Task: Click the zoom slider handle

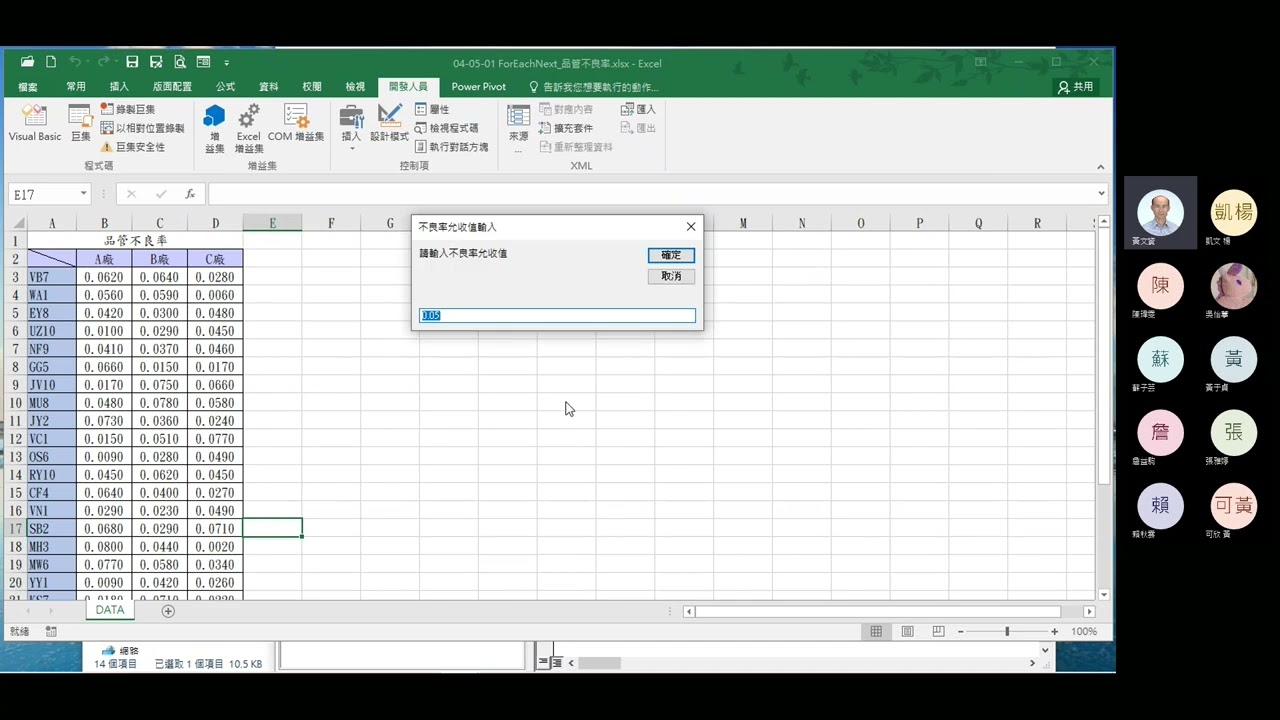Action: point(1007,631)
